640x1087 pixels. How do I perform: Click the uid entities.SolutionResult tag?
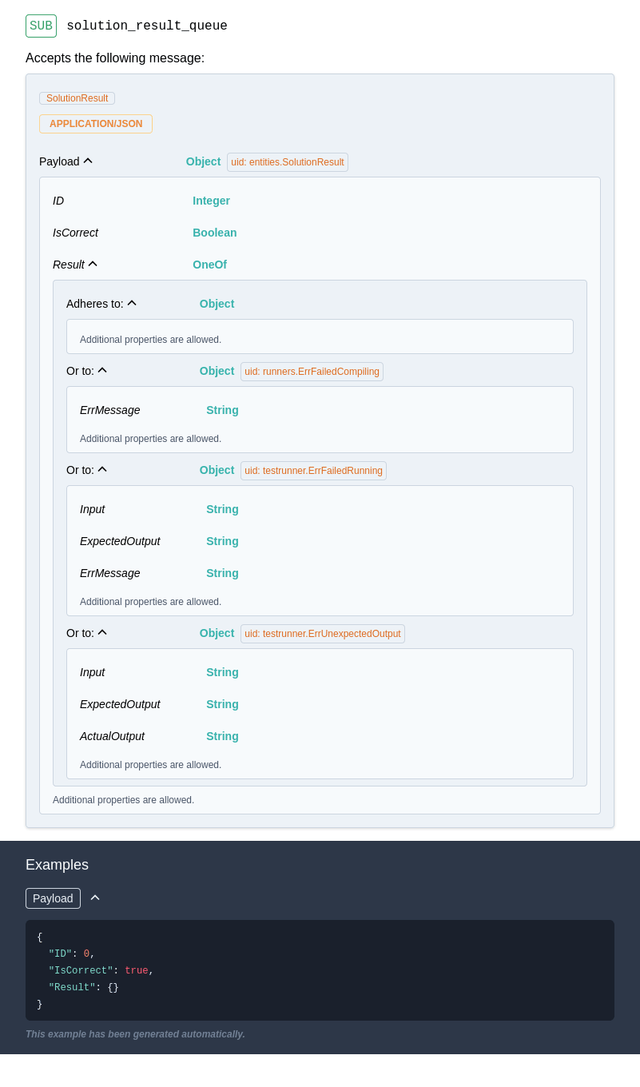coord(288,162)
